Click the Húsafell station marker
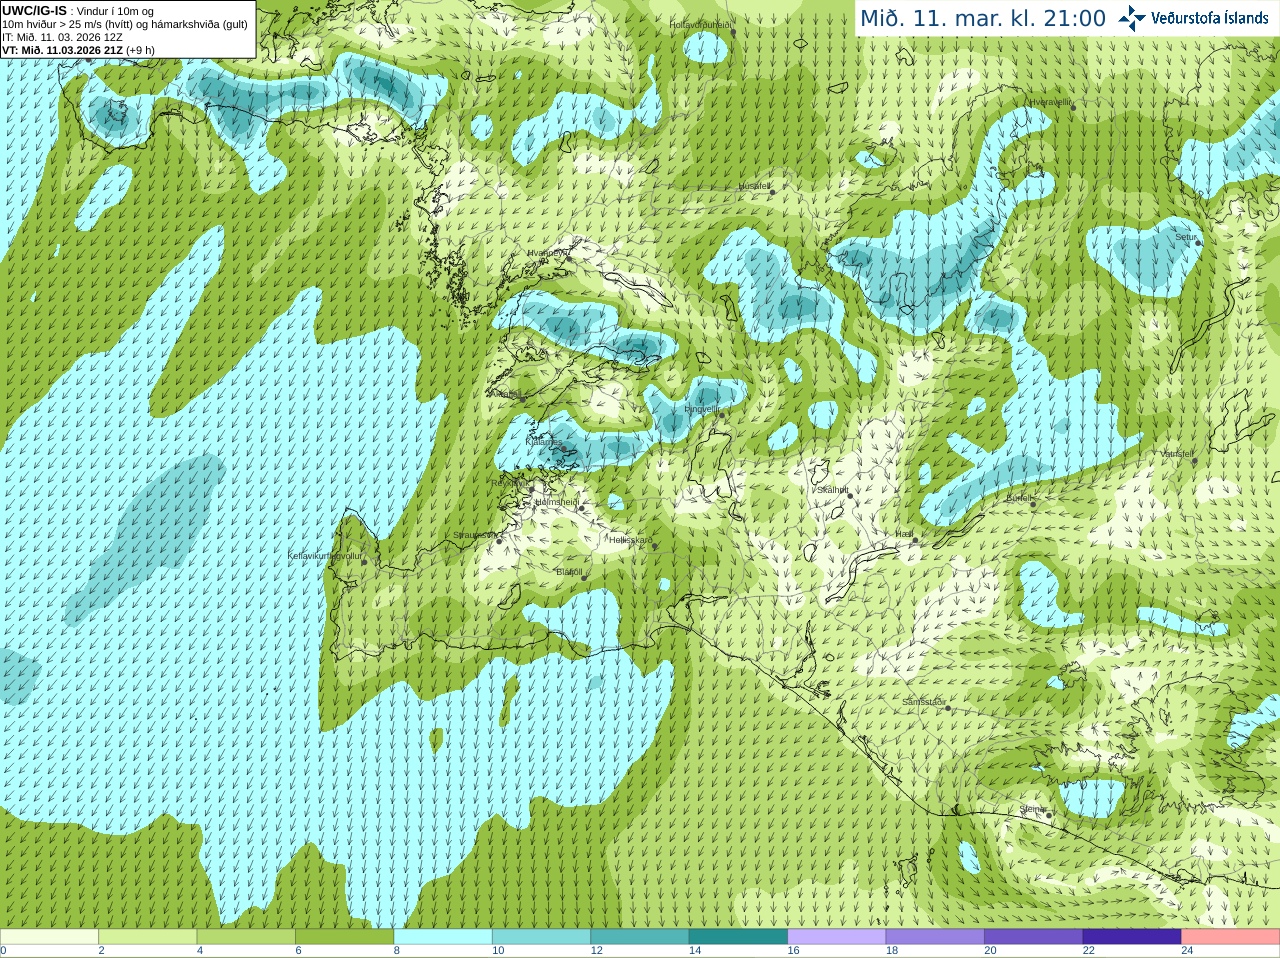 click(x=772, y=191)
